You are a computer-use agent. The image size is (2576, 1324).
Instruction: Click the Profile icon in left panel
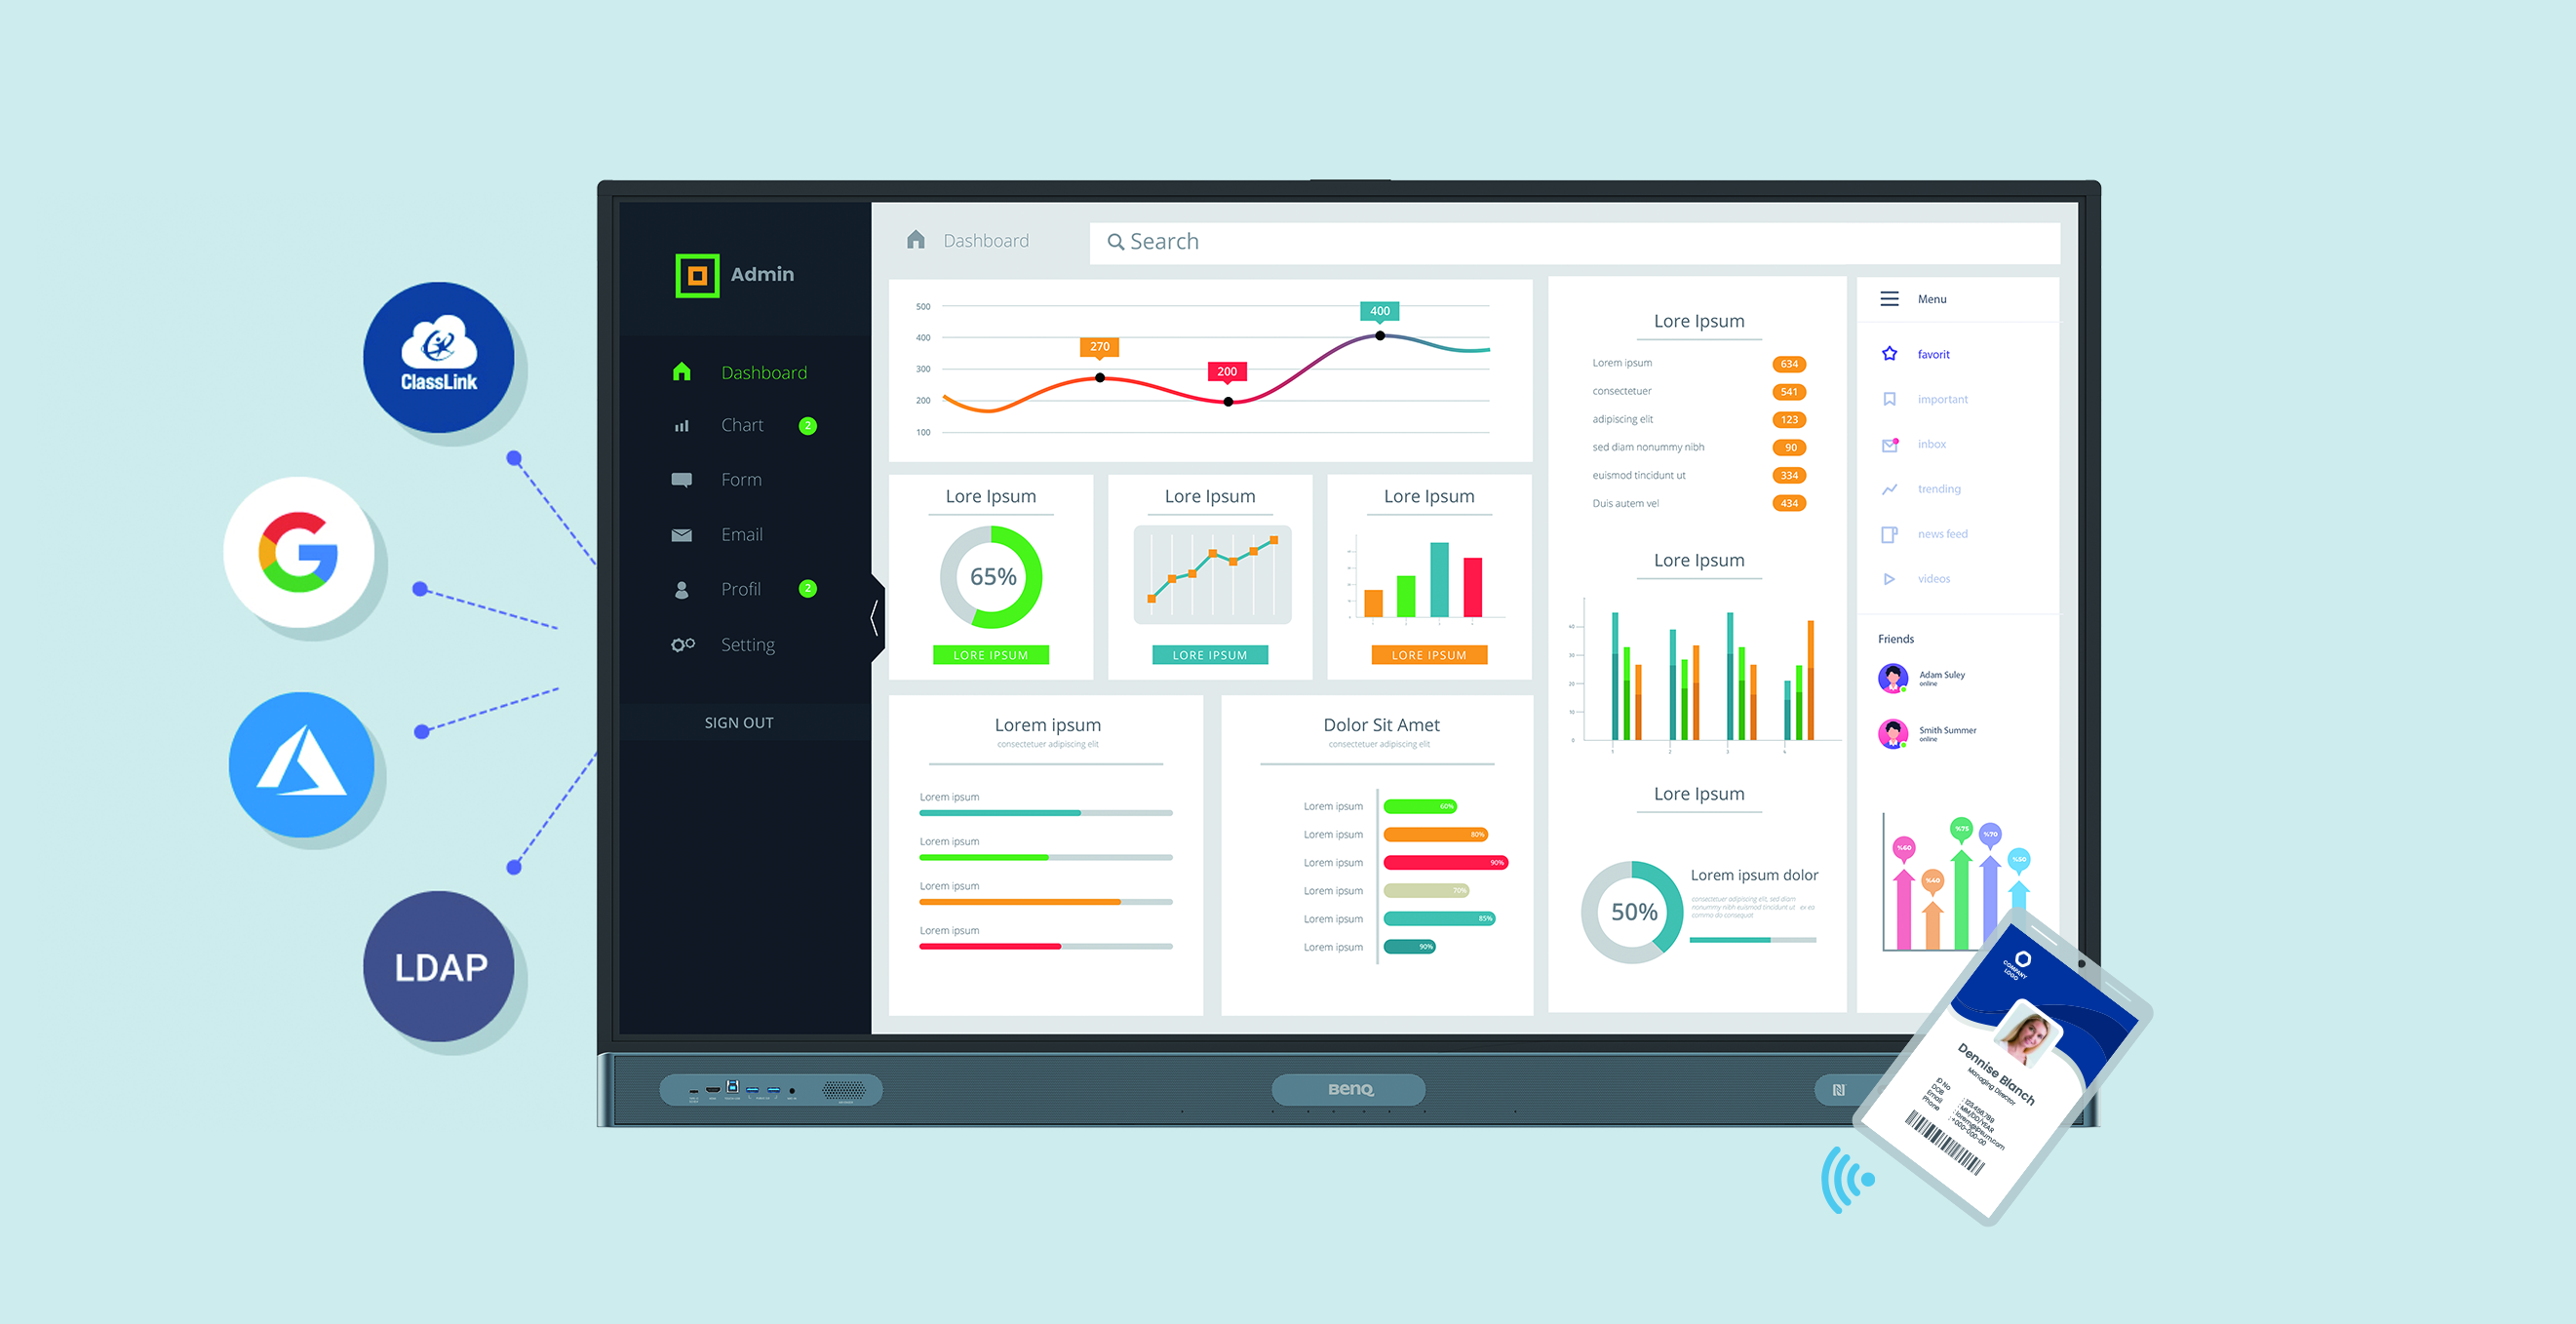tap(687, 586)
